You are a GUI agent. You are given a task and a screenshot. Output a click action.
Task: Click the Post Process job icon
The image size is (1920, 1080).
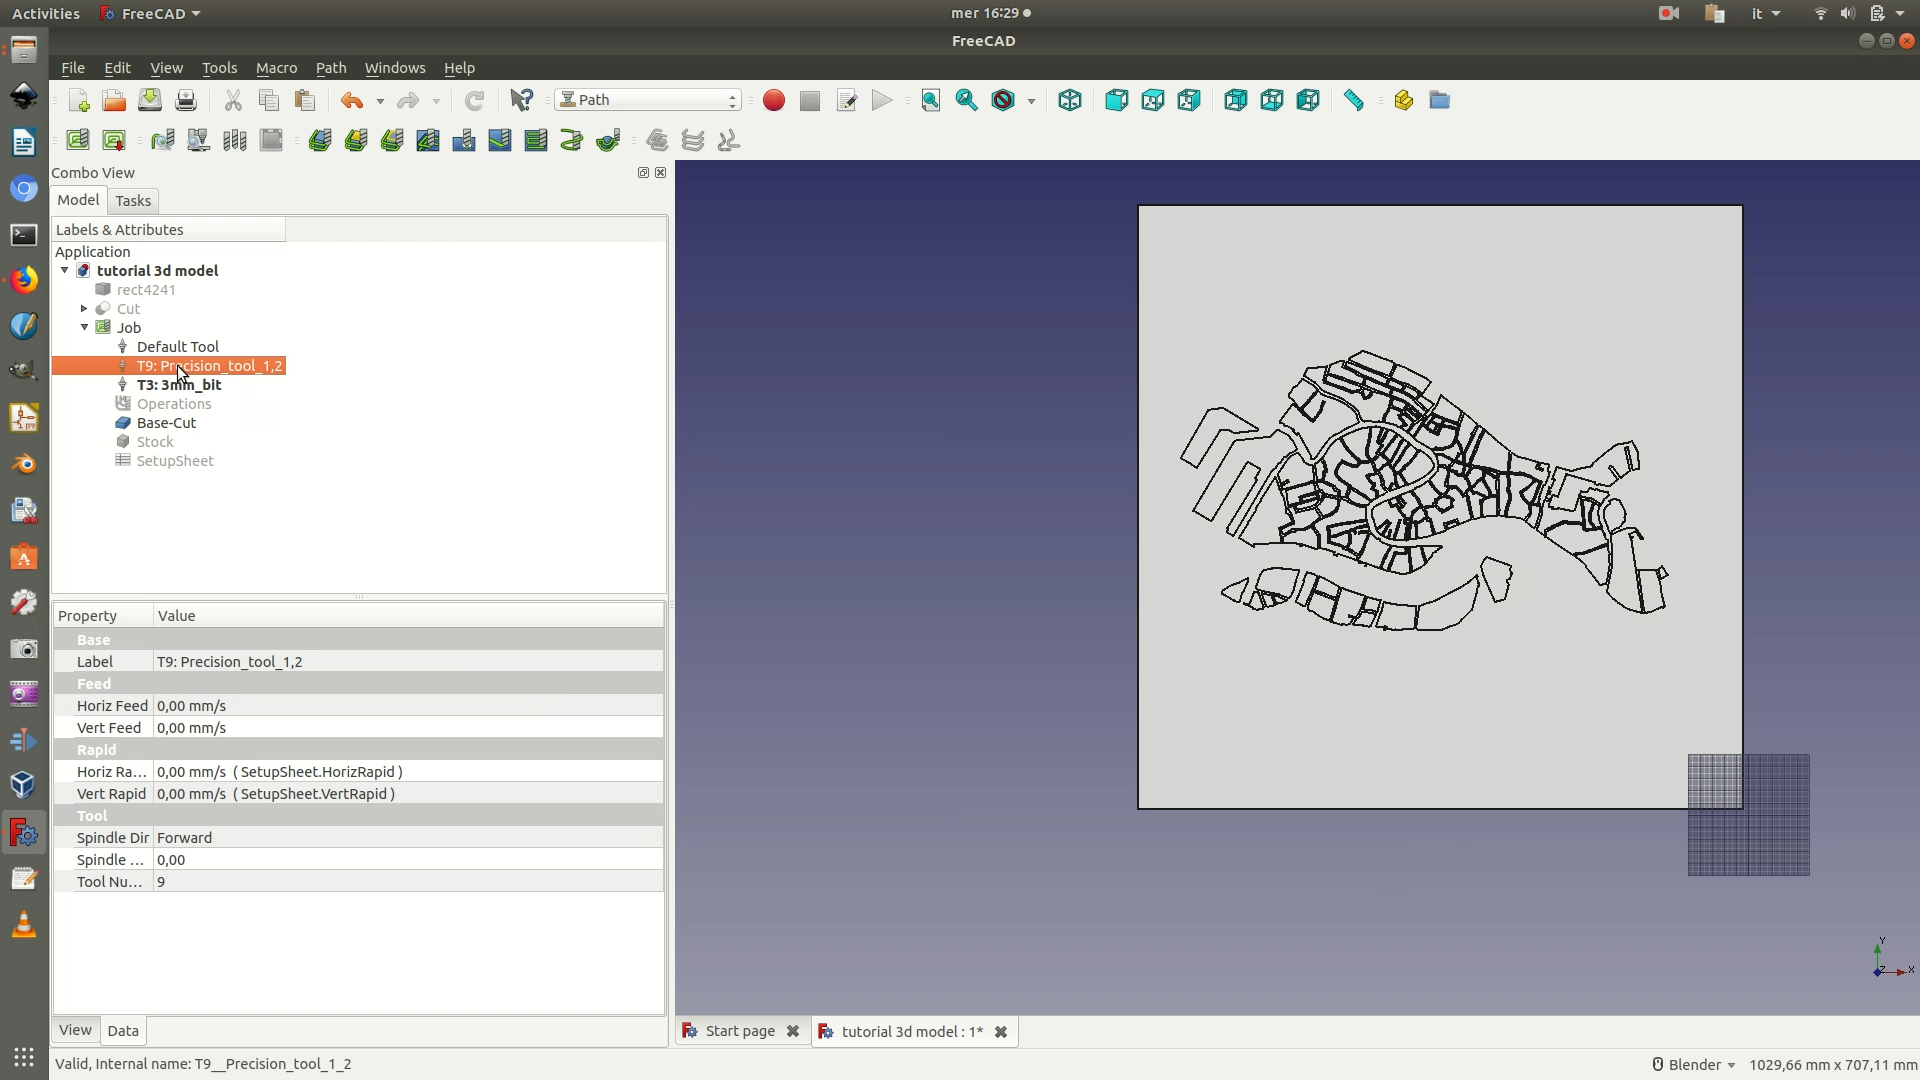click(114, 140)
